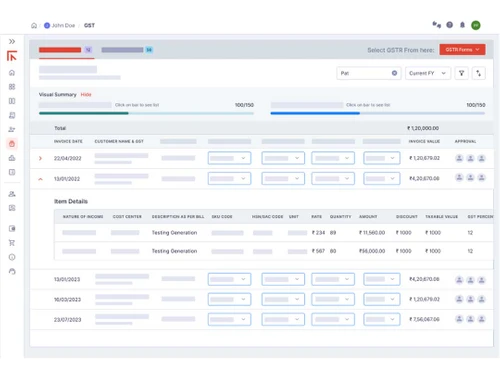
Task: Open the Home icon in the sidebar
Action: [12, 73]
